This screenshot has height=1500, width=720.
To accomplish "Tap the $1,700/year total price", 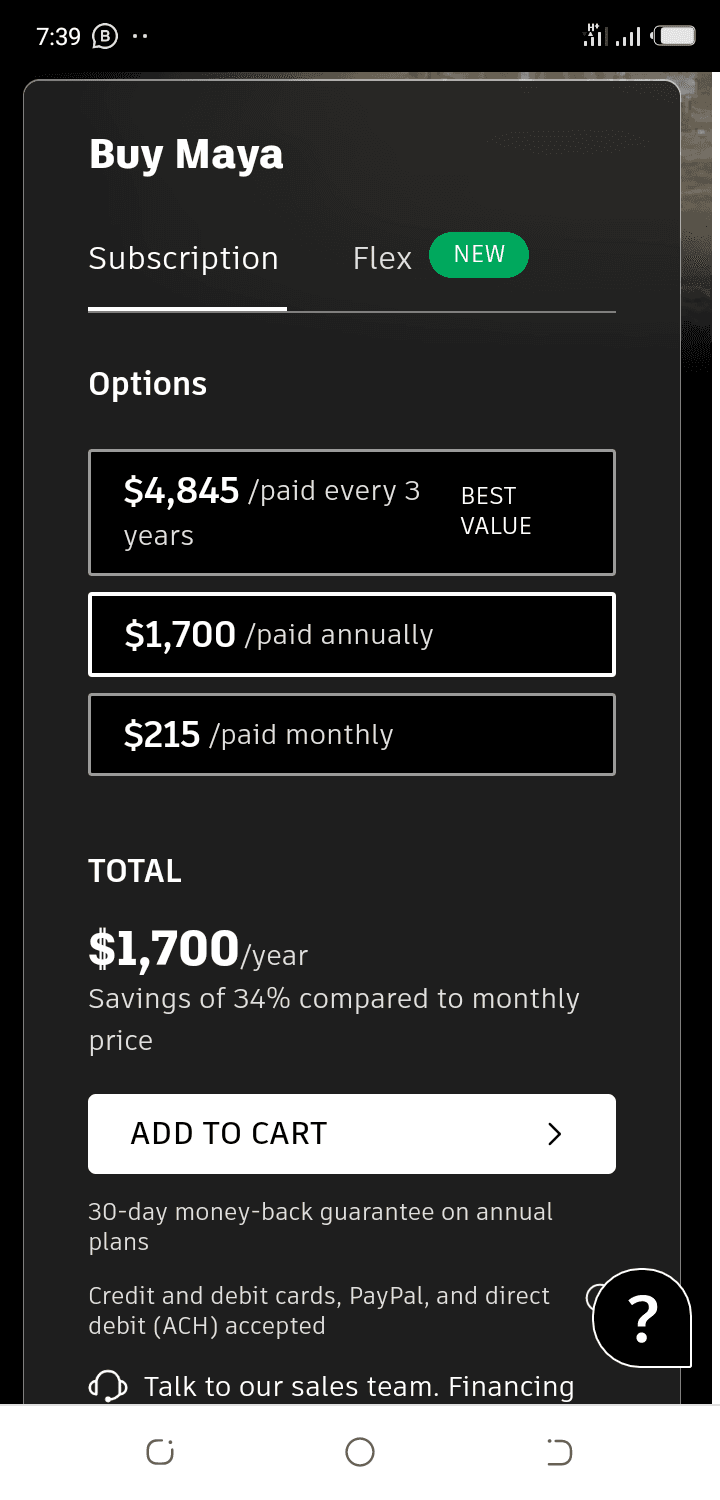I will pos(198,949).
